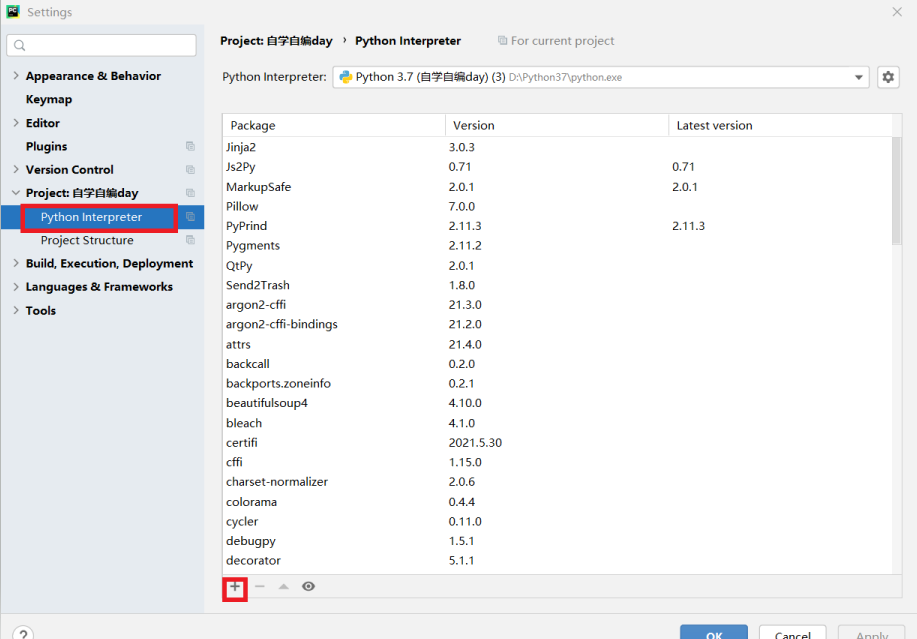Image resolution: width=917 pixels, height=639 pixels.
Task: Click the plus icon to install package
Action: pyautogui.click(x=235, y=587)
